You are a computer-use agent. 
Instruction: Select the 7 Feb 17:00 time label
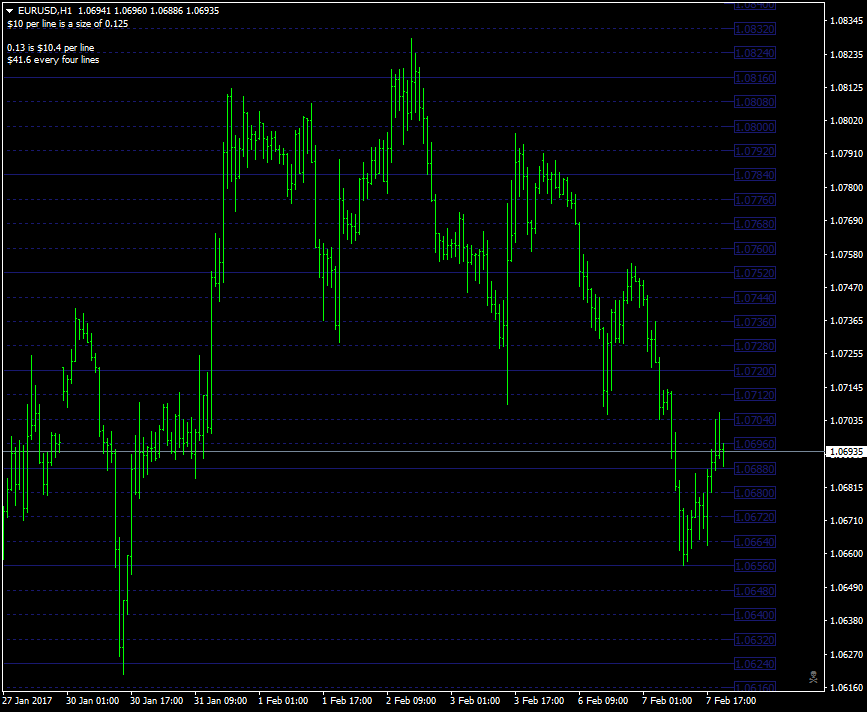click(x=731, y=701)
